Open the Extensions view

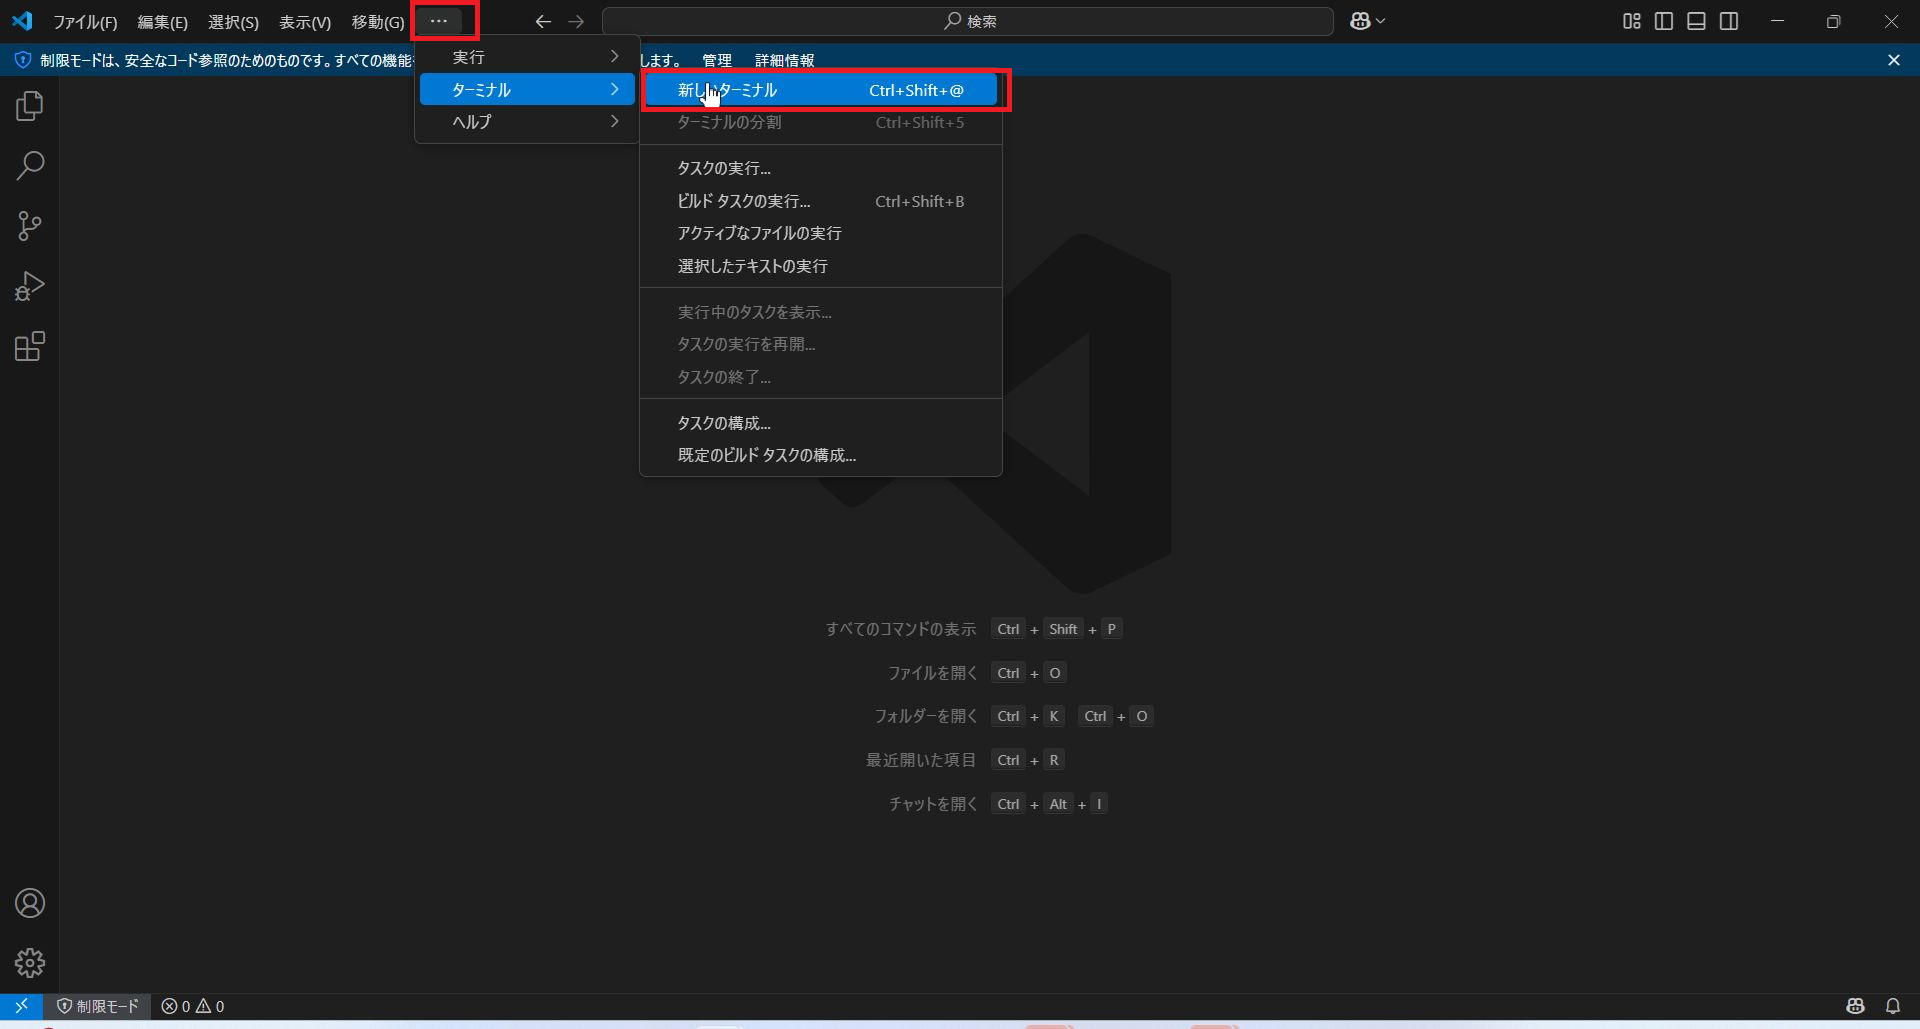coord(29,345)
